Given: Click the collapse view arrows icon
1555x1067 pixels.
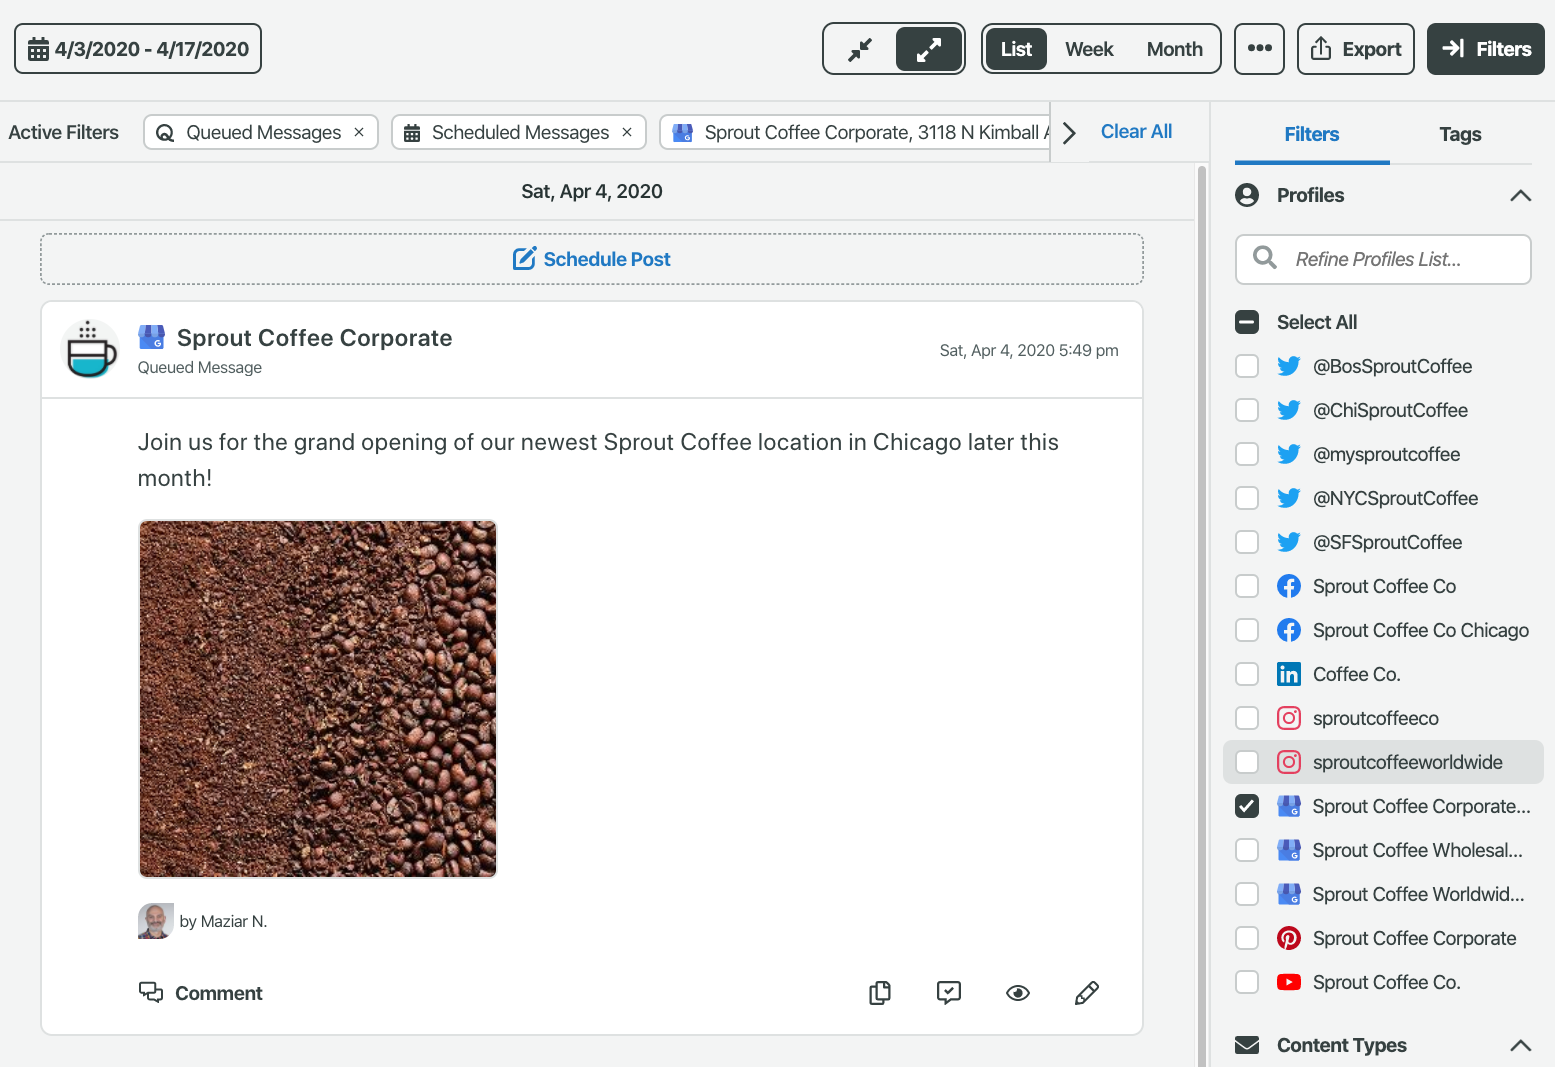Looking at the screenshot, I should pos(860,49).
